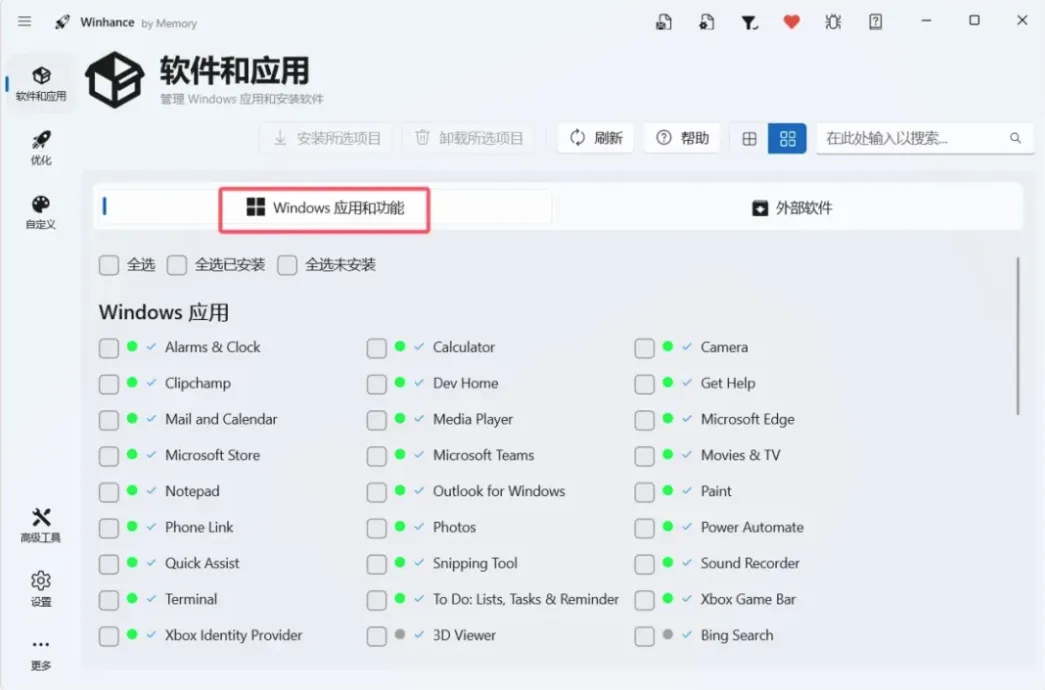1045x690 pixels.
Task: Open the 自定义 palette section
Action: (x=41, y=212)
